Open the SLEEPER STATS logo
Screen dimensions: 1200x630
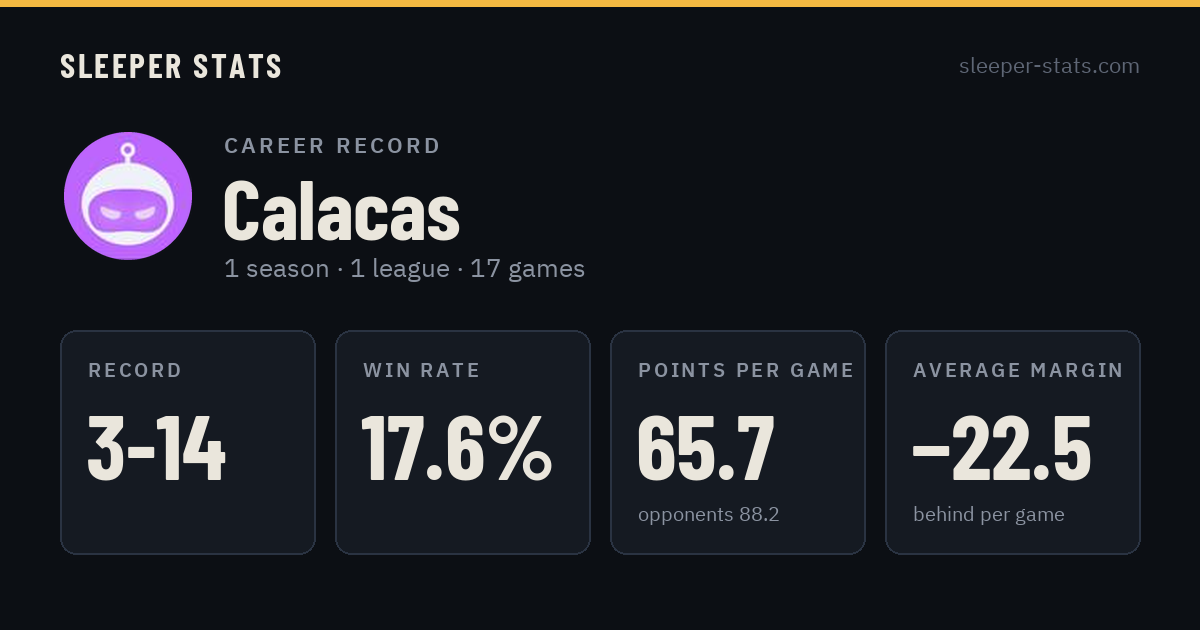click(x=171, y=66)
